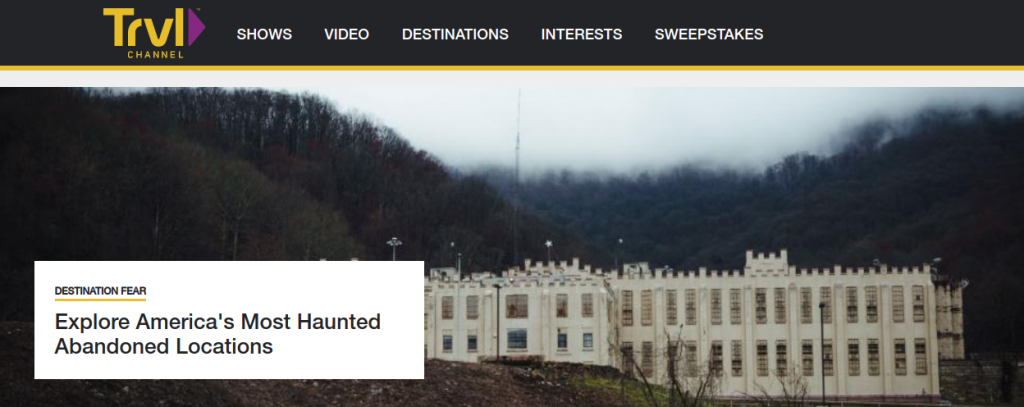This screenshot has height=407, width=1024.
Task: Go to the DESTINATIONS menu item
Action: point(455,35)
